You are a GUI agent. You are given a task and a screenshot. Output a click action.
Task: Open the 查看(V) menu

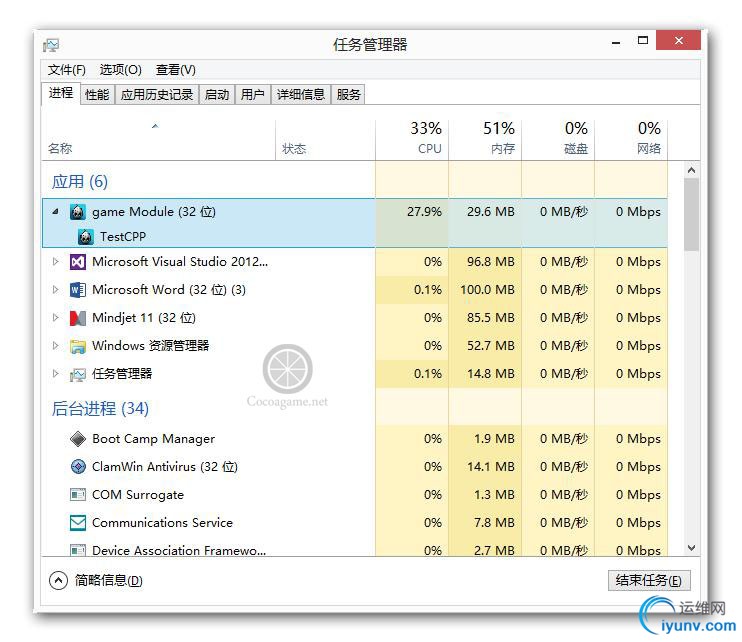tap(176, 70)
